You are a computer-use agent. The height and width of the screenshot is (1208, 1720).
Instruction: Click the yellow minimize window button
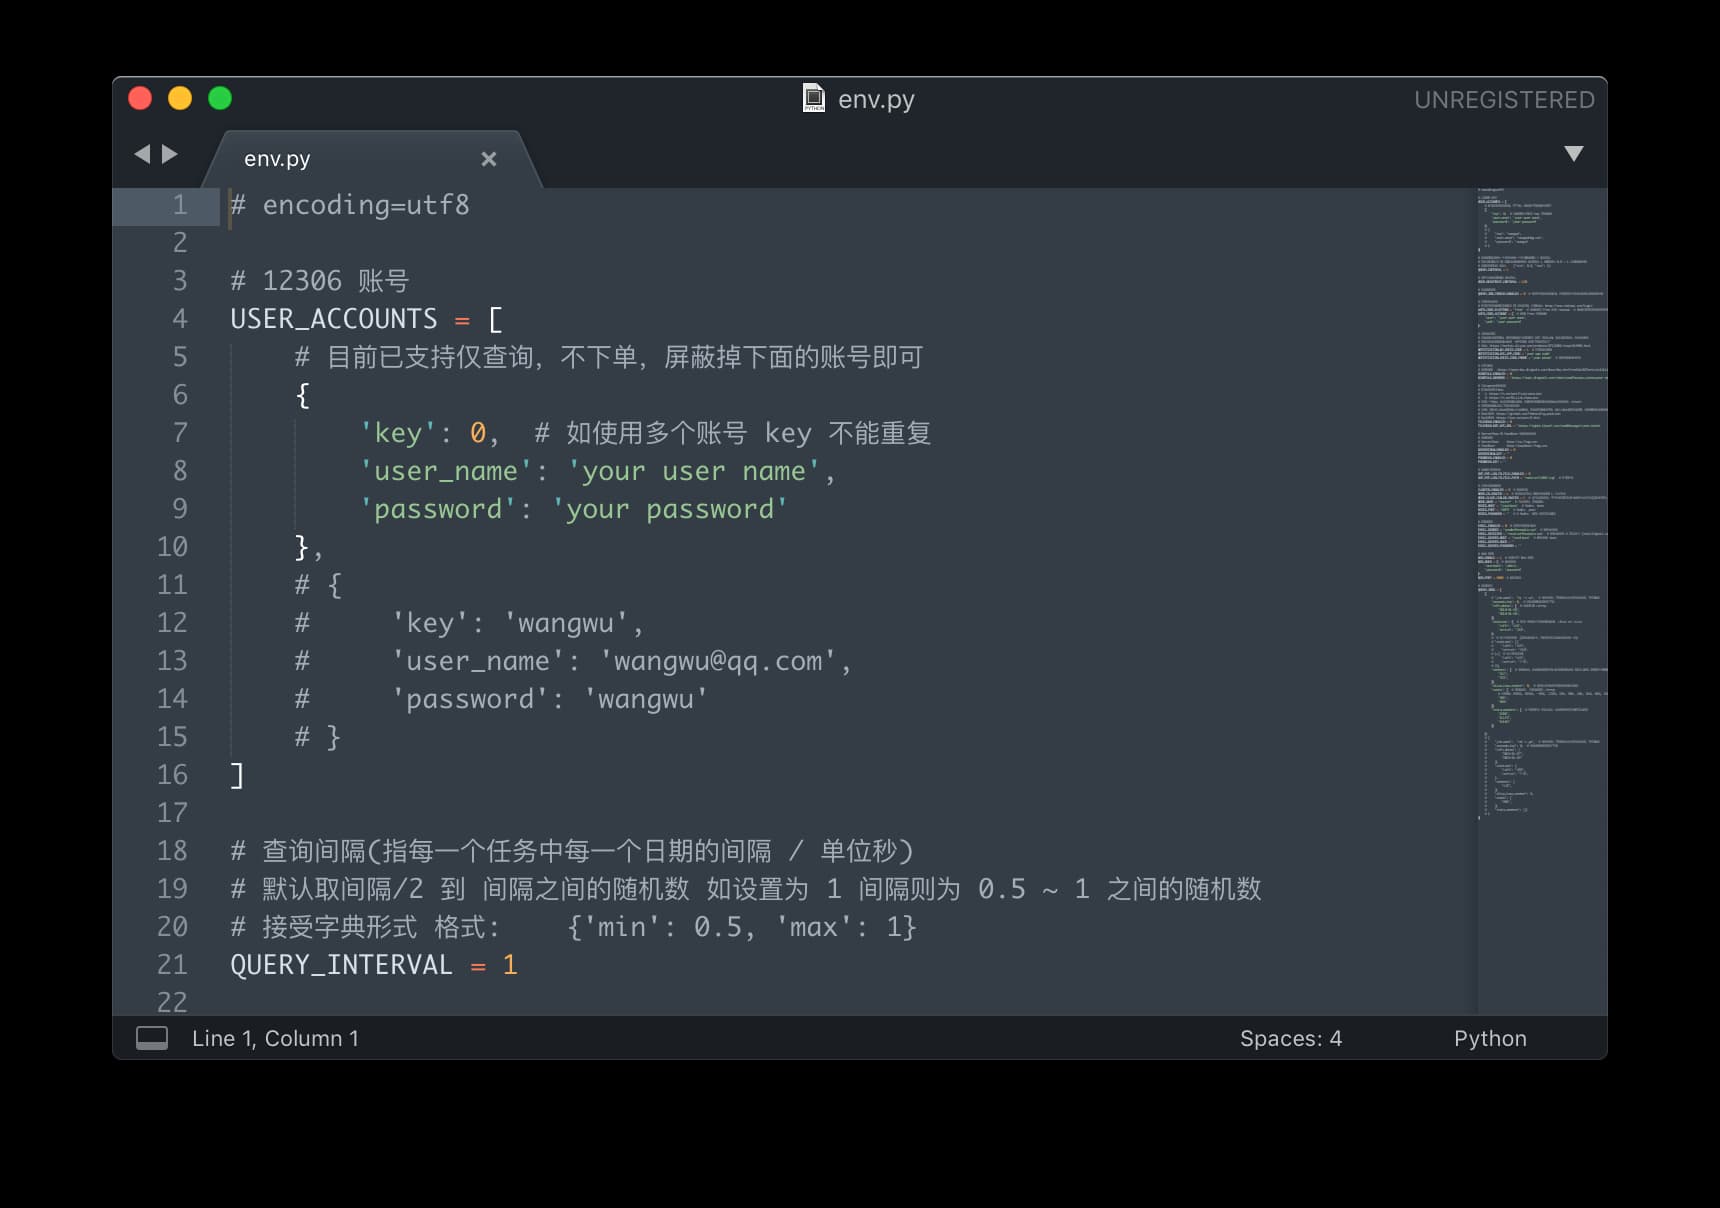click(x=180, y=98)
